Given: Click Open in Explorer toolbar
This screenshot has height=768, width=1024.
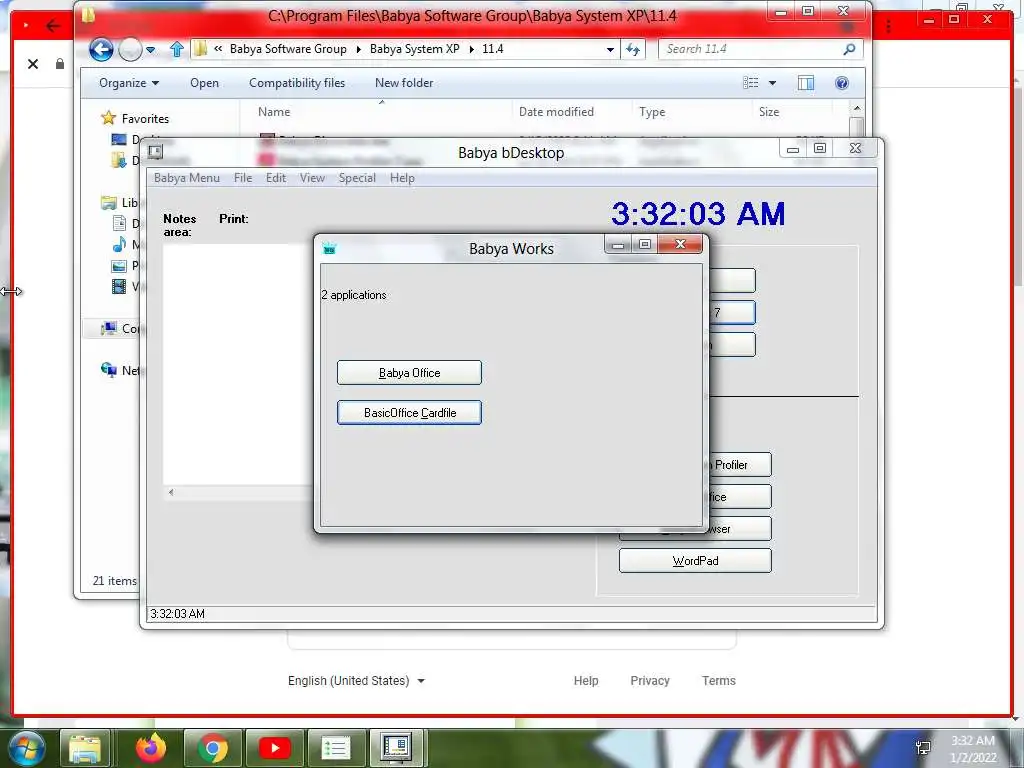Looking at the screenshot, I should 204,83.
